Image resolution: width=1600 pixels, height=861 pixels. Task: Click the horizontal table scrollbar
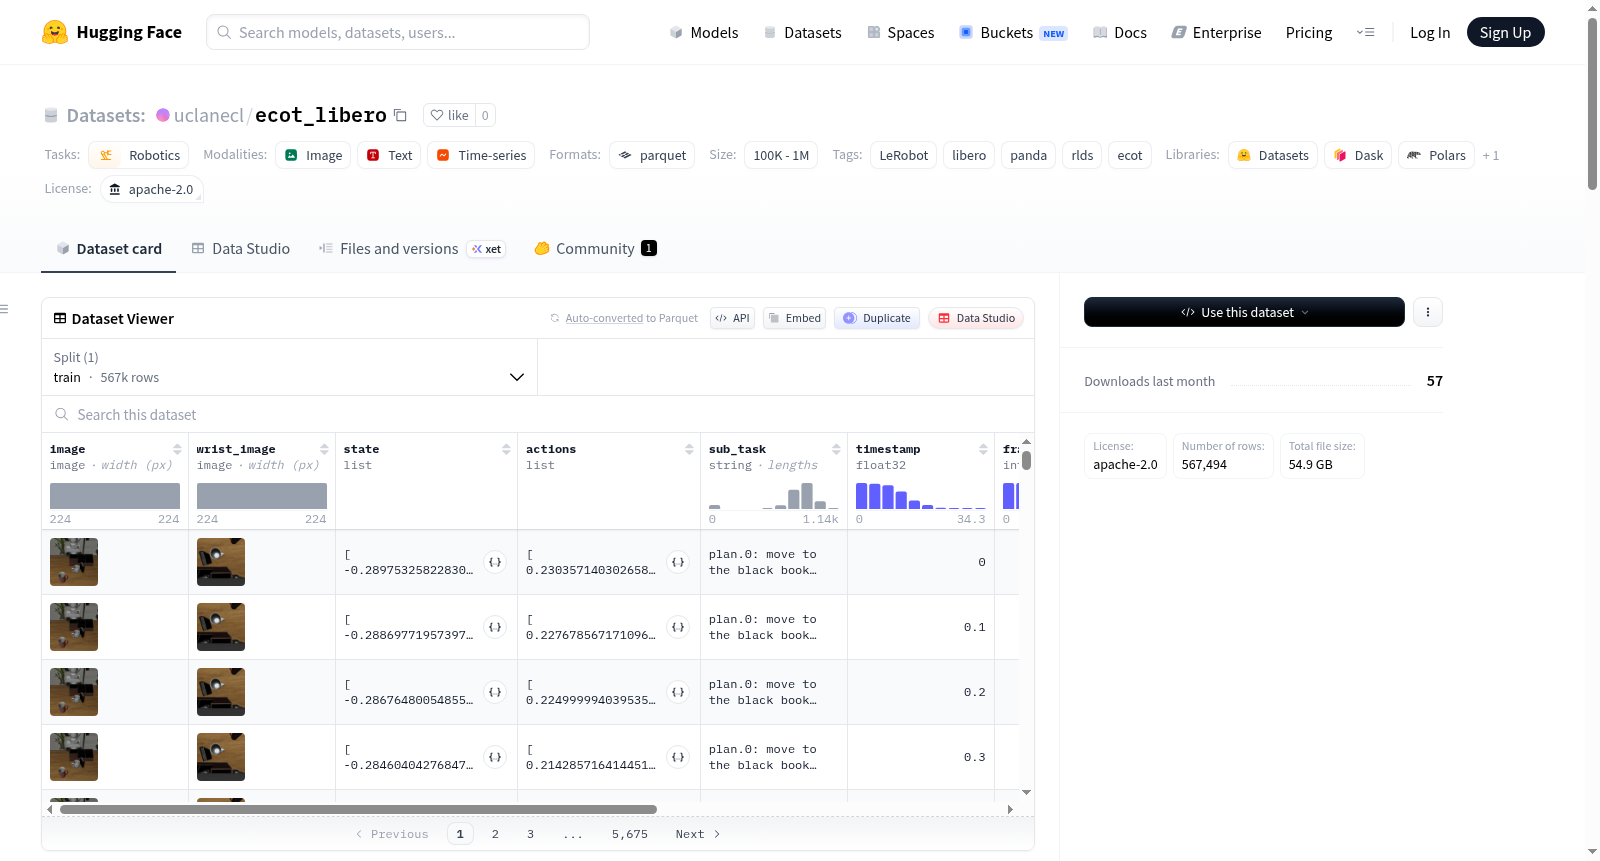358,809
